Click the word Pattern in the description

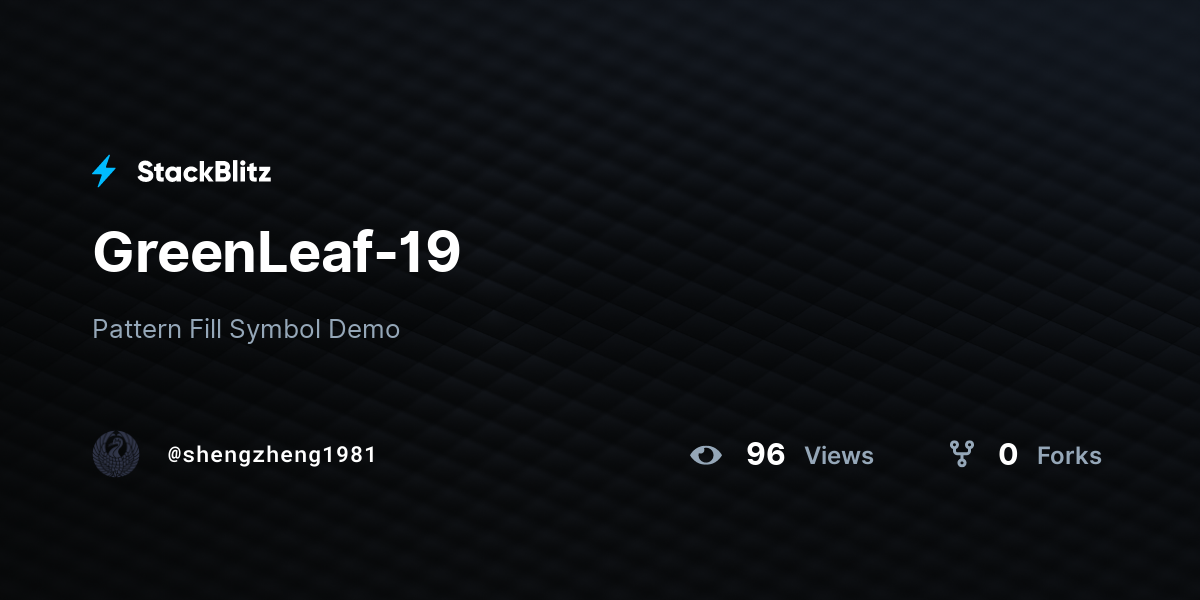pos(137,329)
